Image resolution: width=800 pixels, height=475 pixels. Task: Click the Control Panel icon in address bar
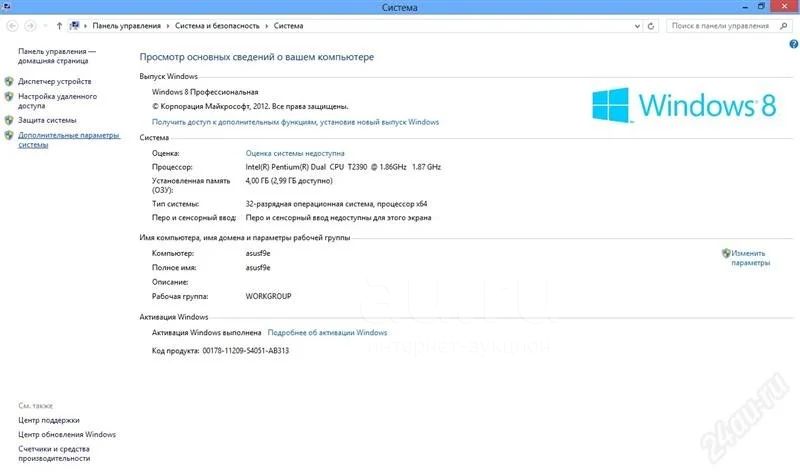[x=74, y=26]
